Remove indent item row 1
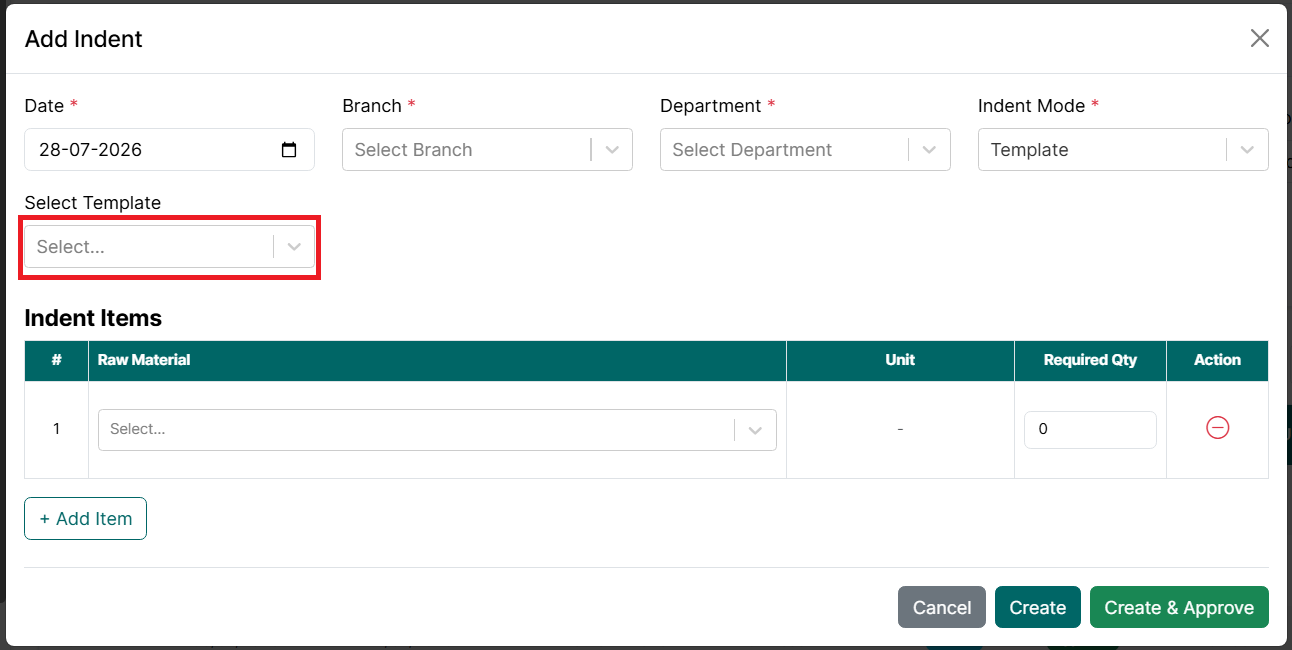Viewport: 1292px width, 650px height. point(1217,428)
